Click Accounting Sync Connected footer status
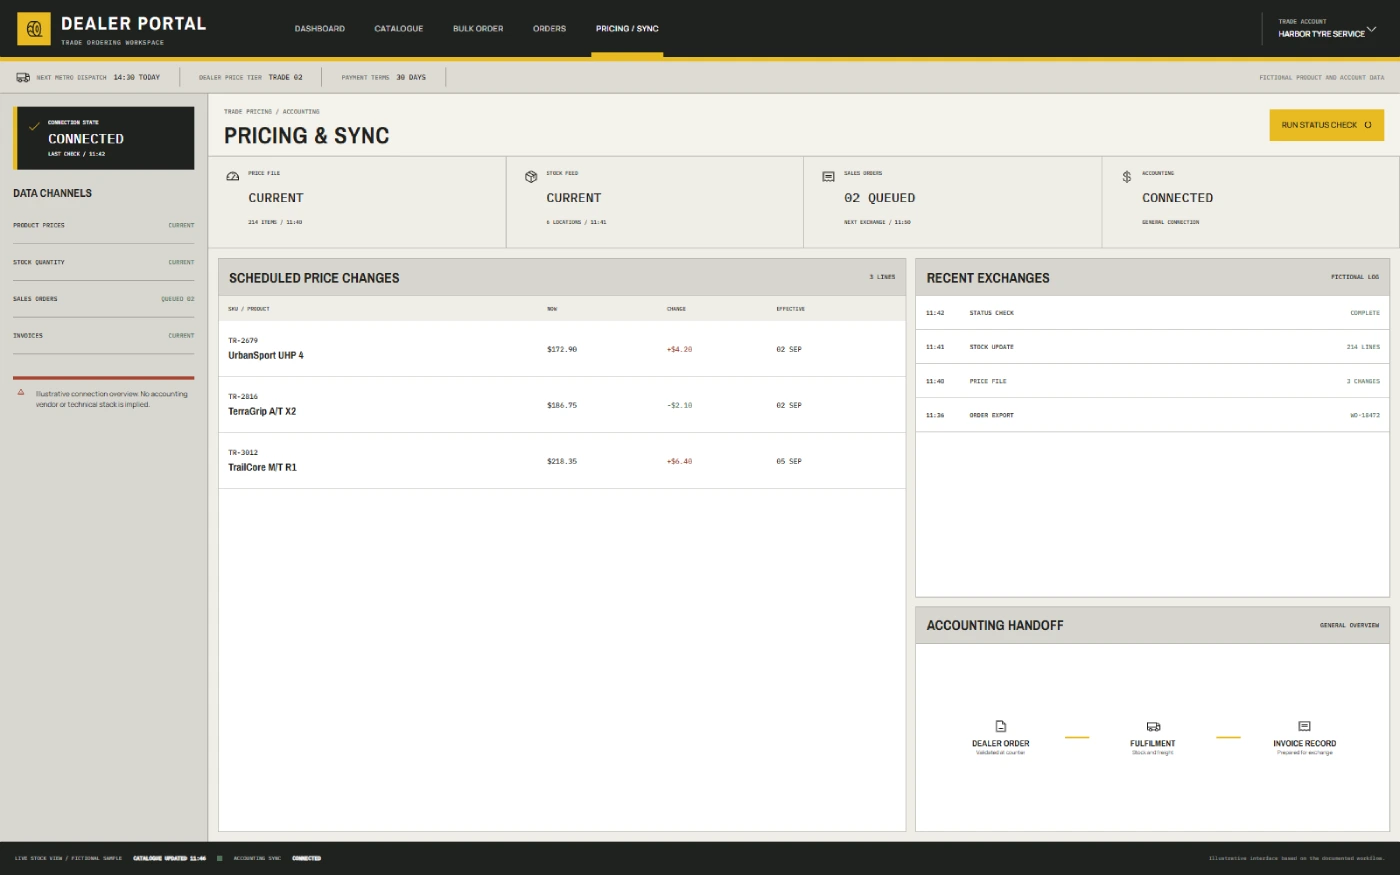1400x875 pixels. pos(277,858)
